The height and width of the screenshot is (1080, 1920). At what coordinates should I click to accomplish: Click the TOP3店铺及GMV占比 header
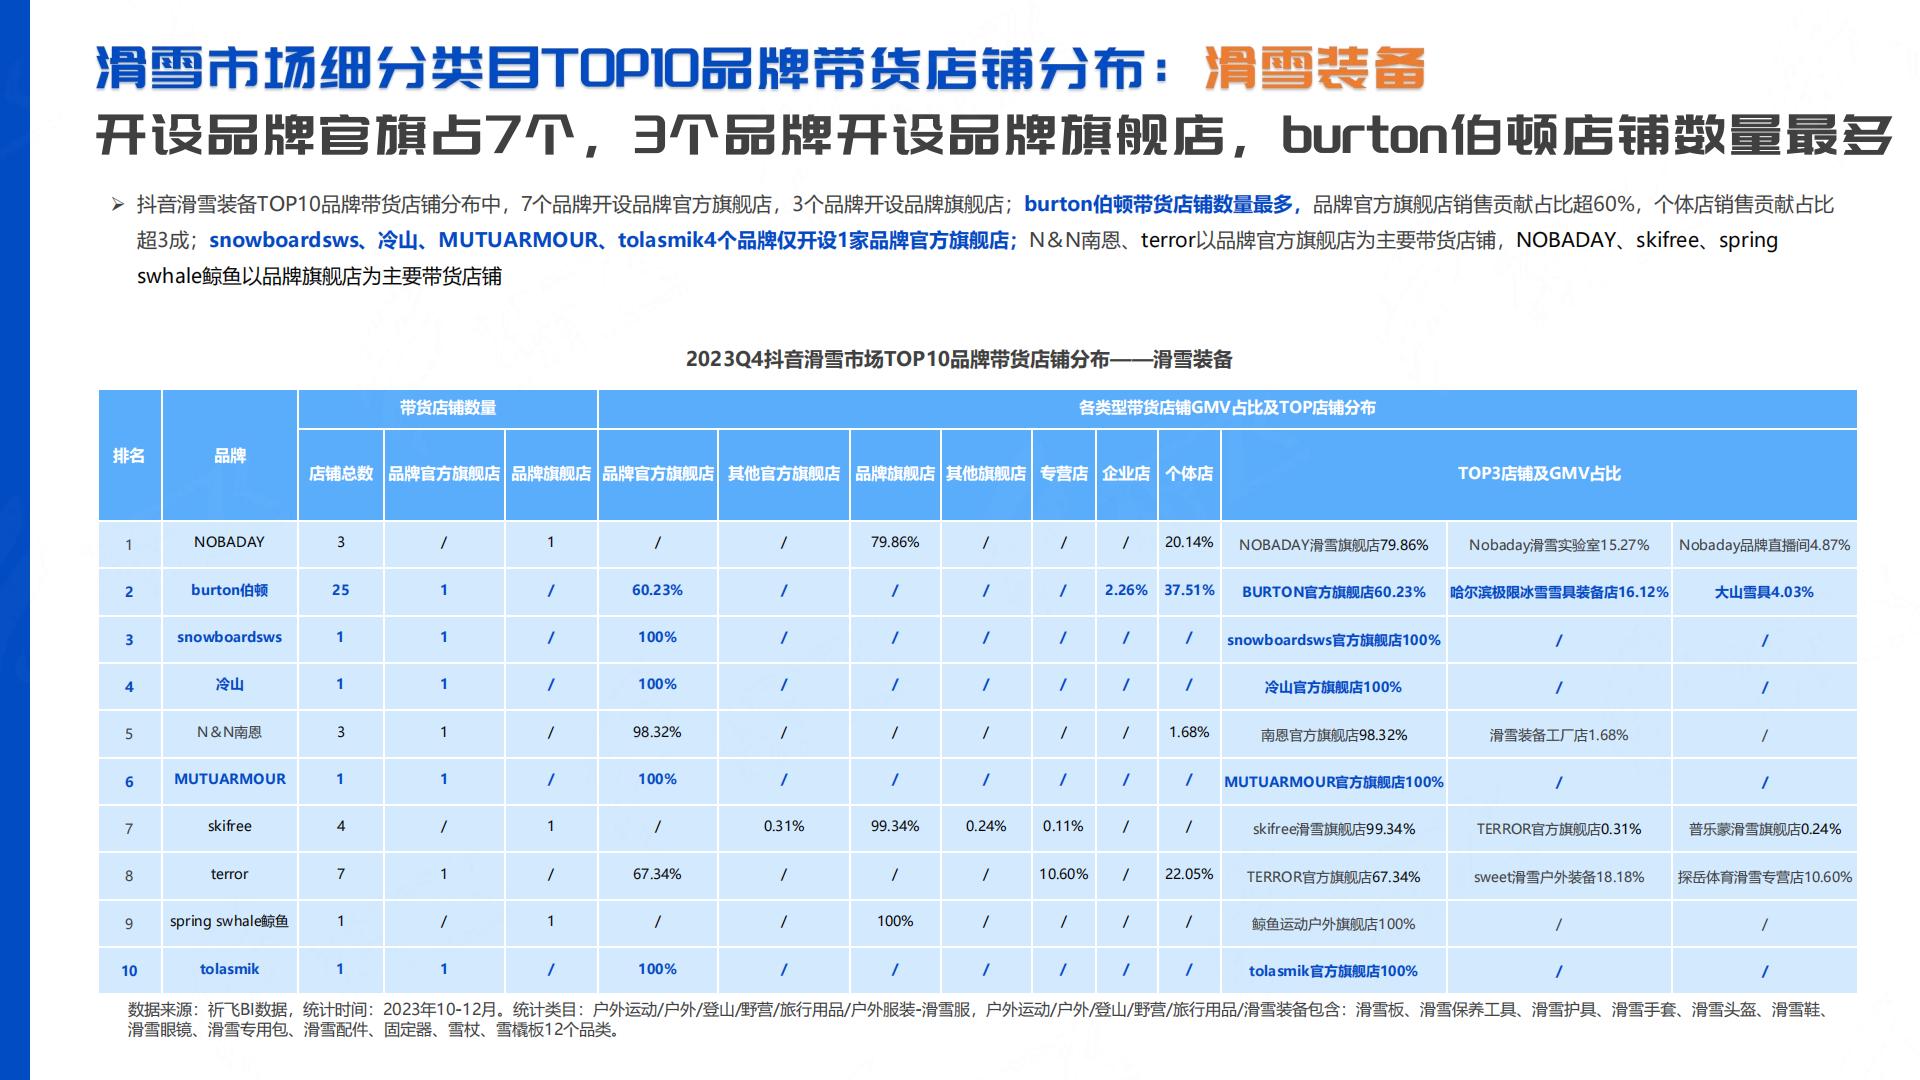click(x=1539, y=474)
